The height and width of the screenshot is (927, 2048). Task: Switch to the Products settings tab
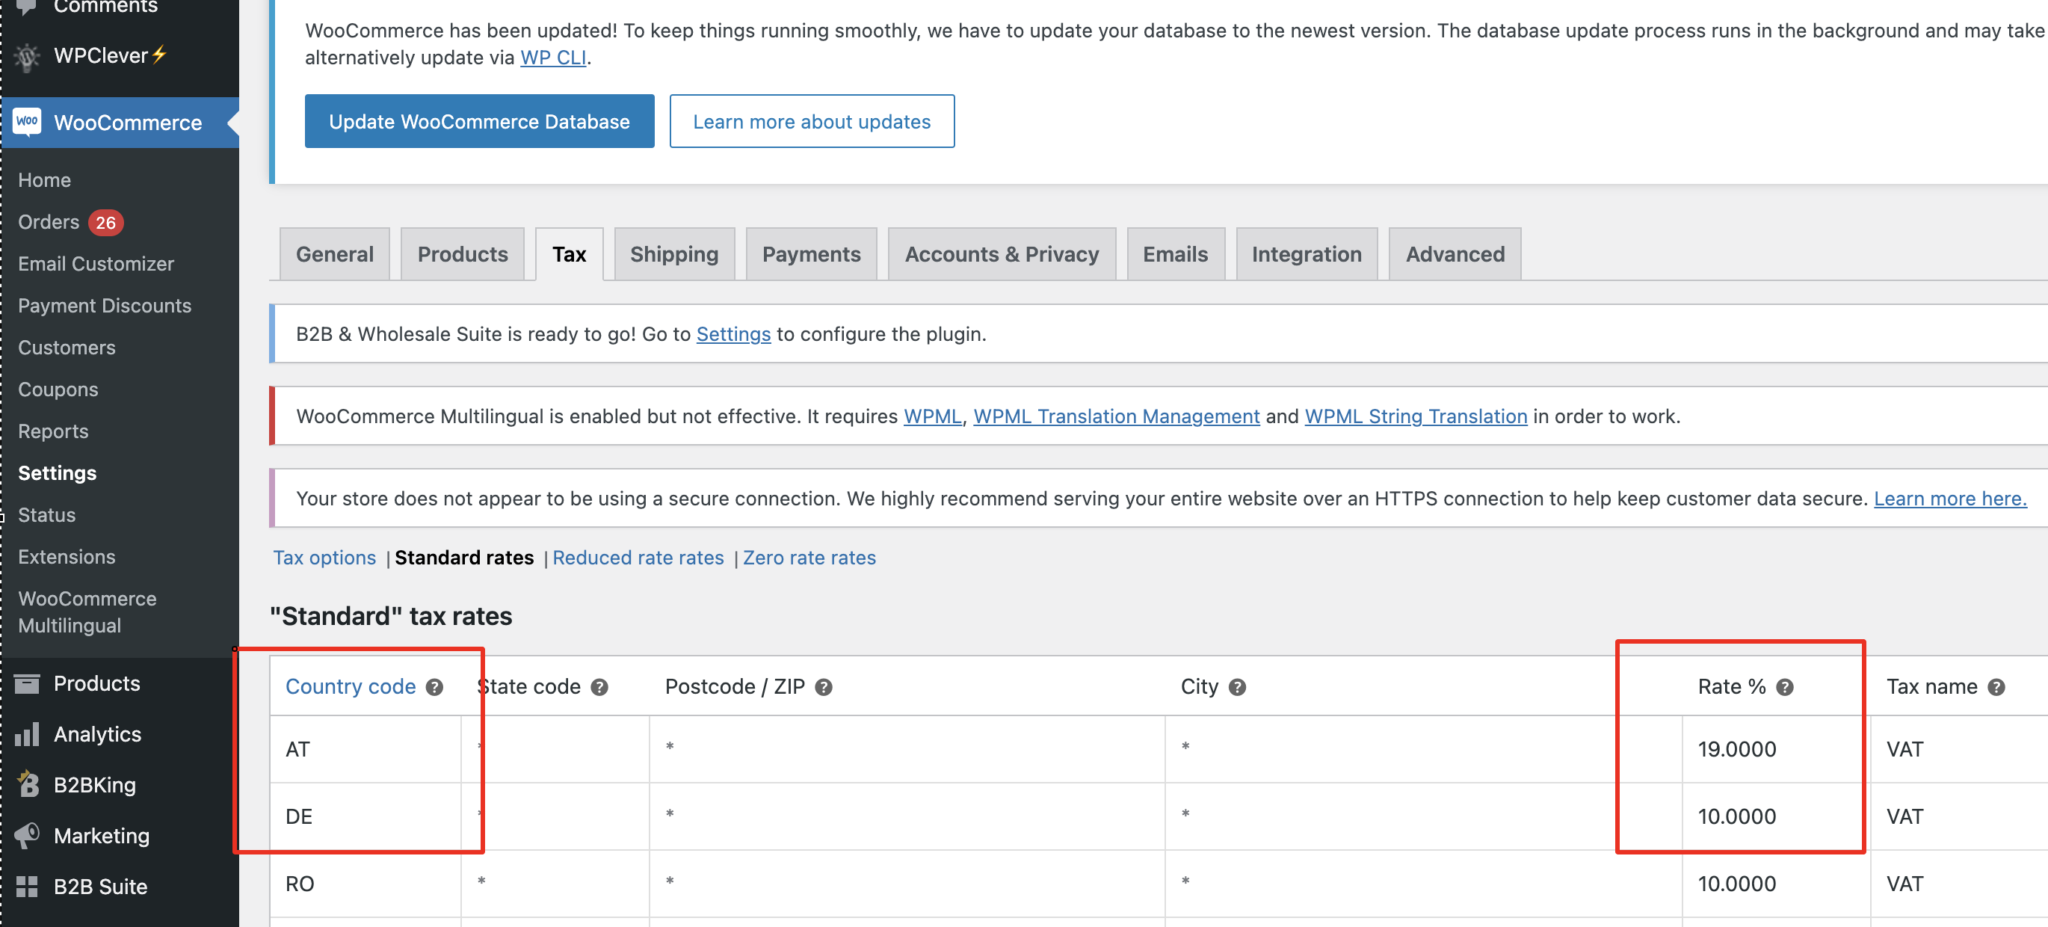(x=463, y=254)
